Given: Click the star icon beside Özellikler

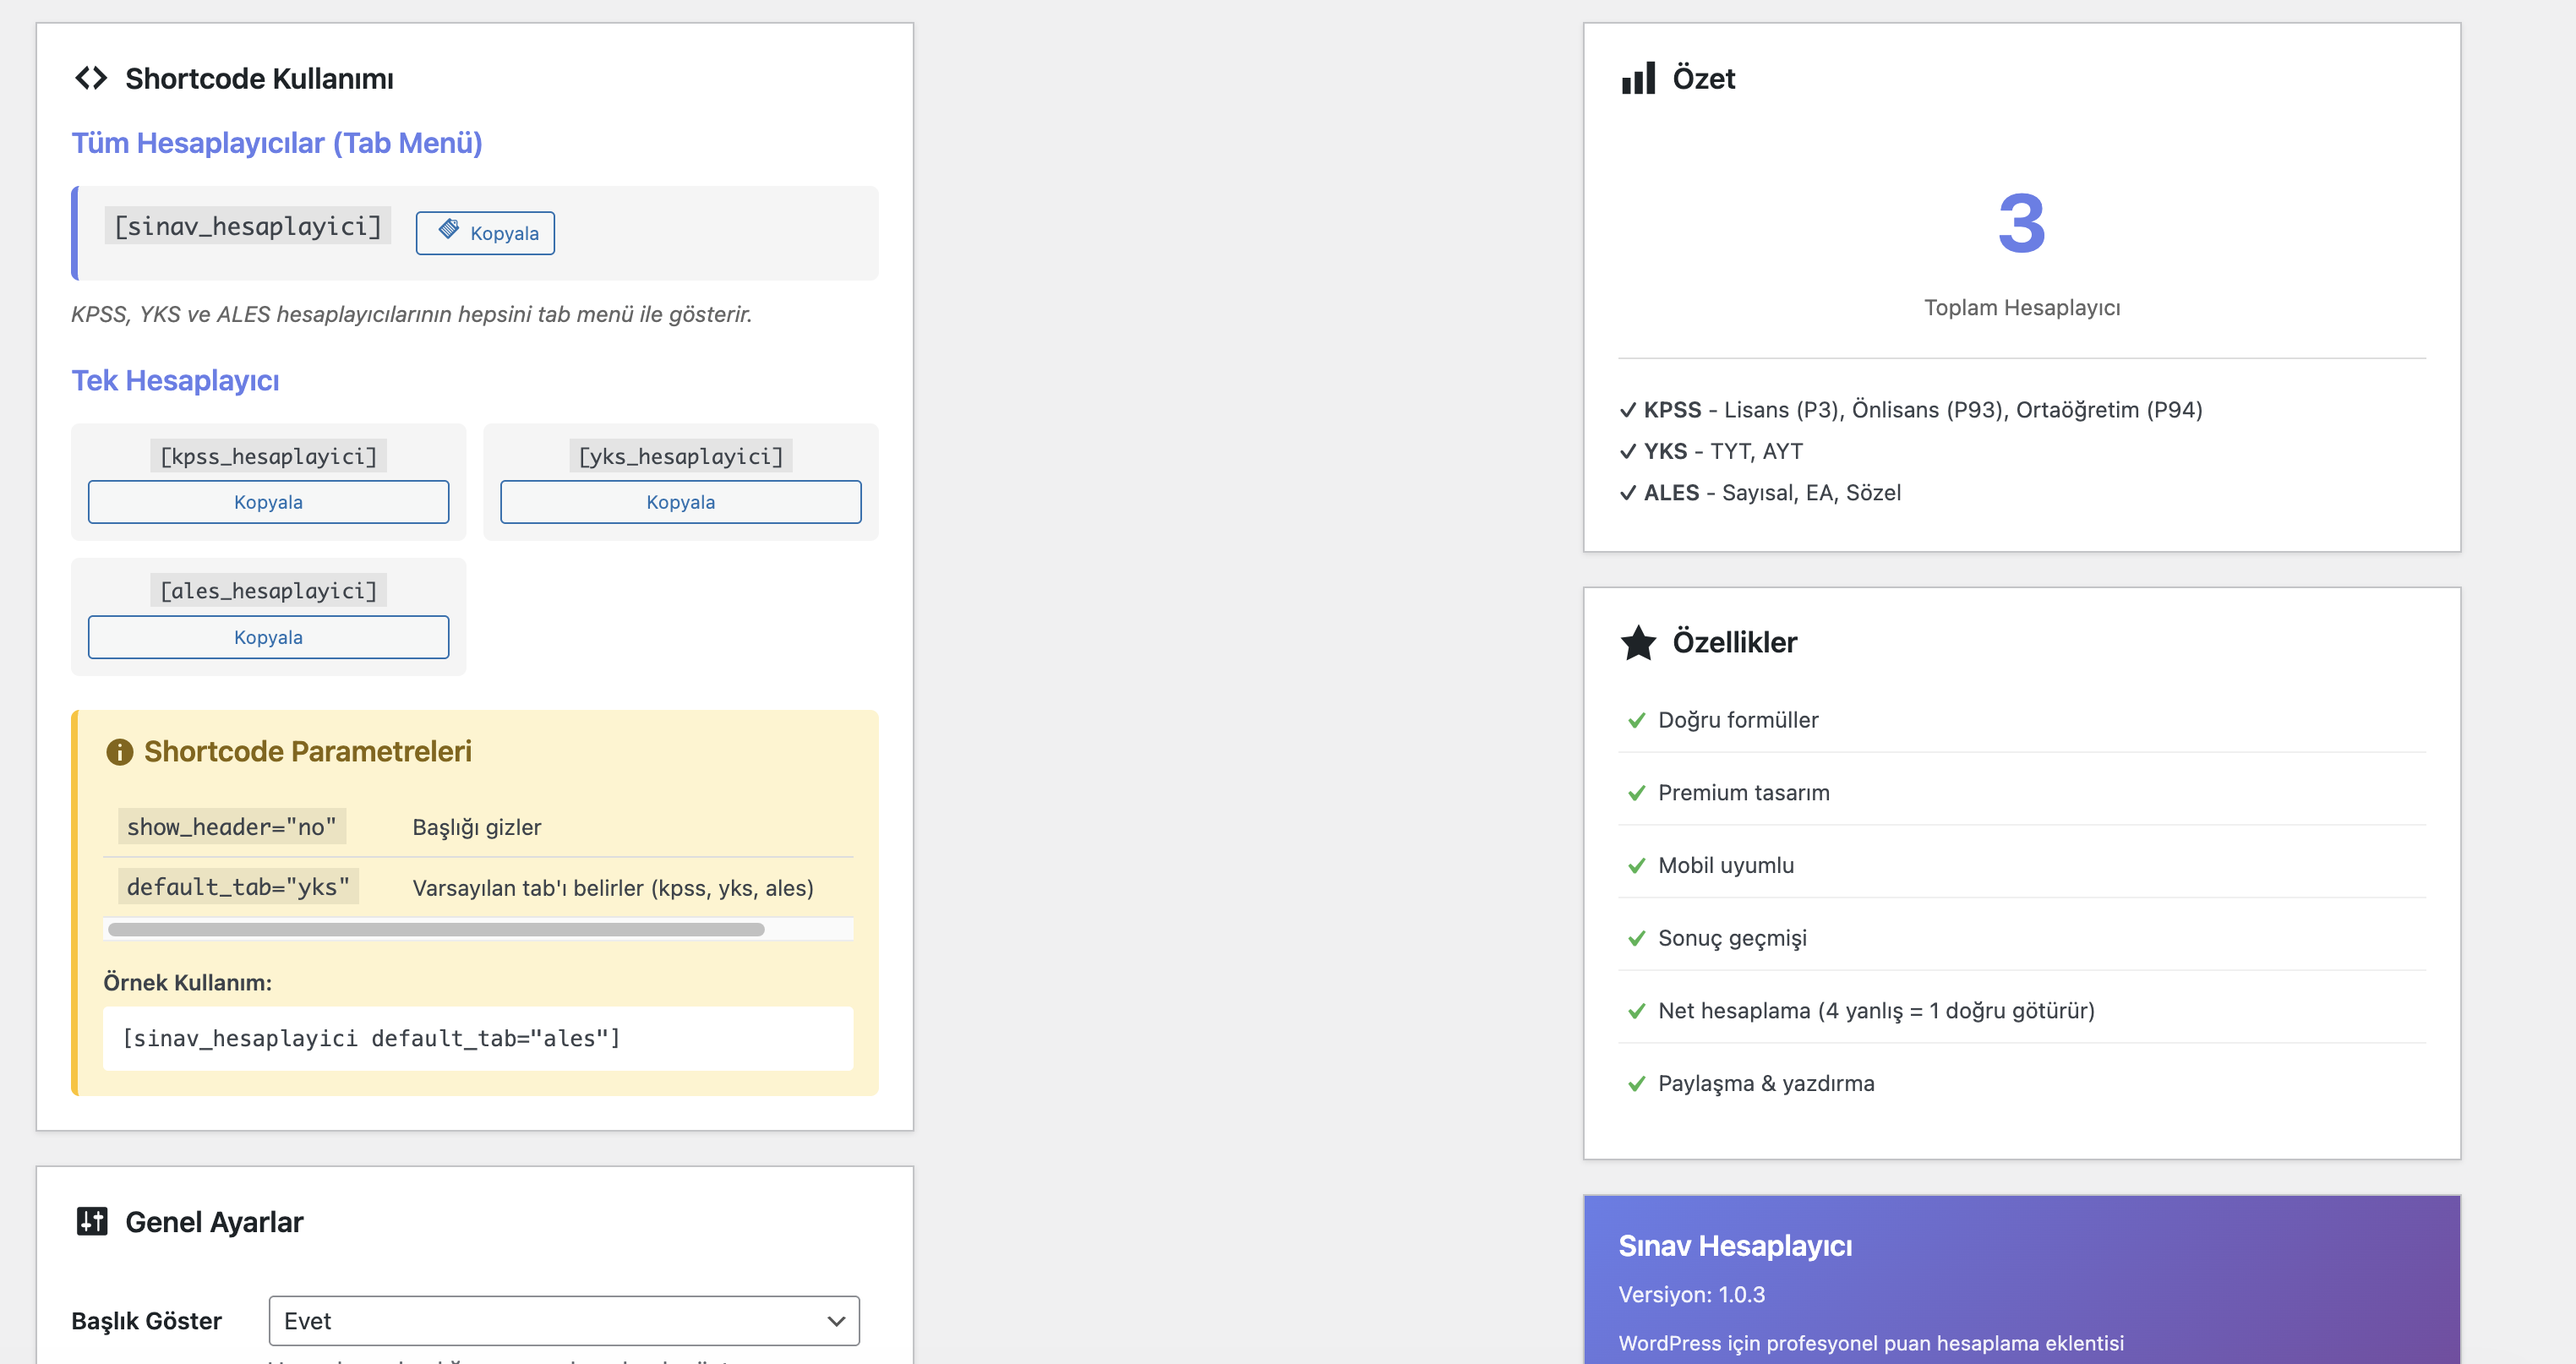Looking at the screenshot, I should [1638, 642].
